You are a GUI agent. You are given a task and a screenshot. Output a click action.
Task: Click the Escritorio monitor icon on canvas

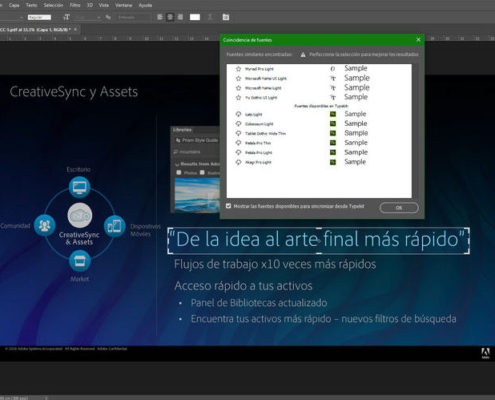79,187
